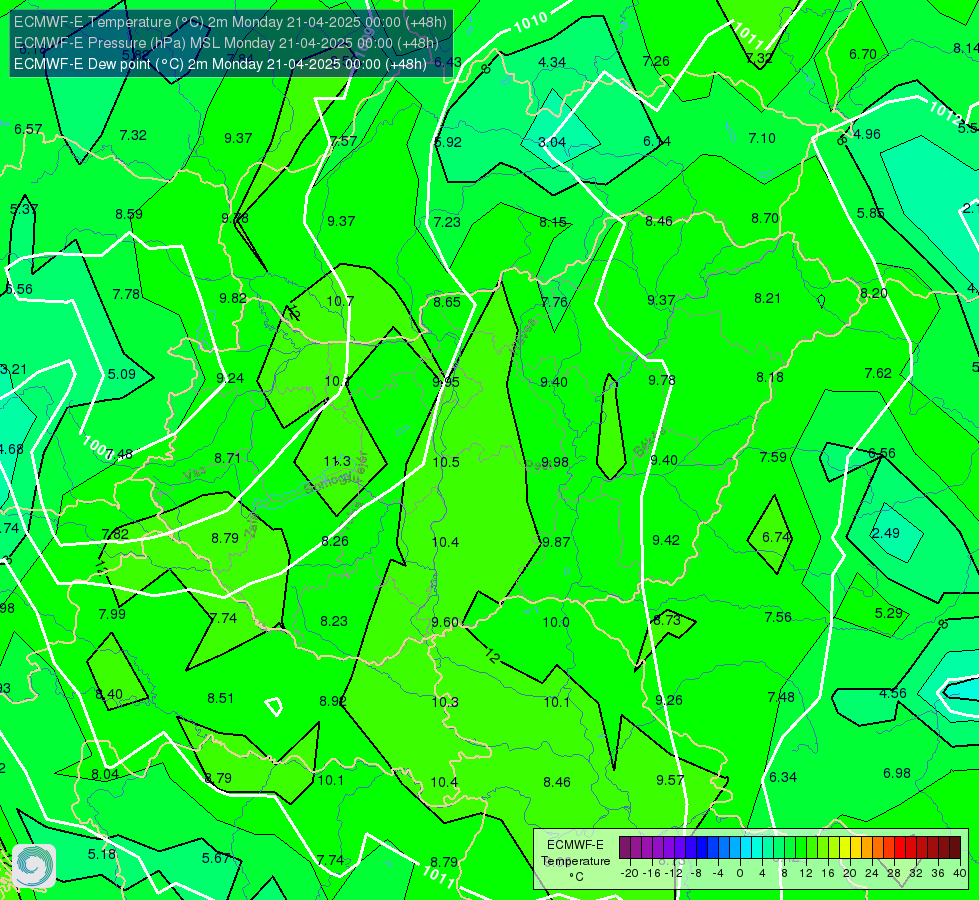Click the spiral weather logo icon

pos(34,866)
